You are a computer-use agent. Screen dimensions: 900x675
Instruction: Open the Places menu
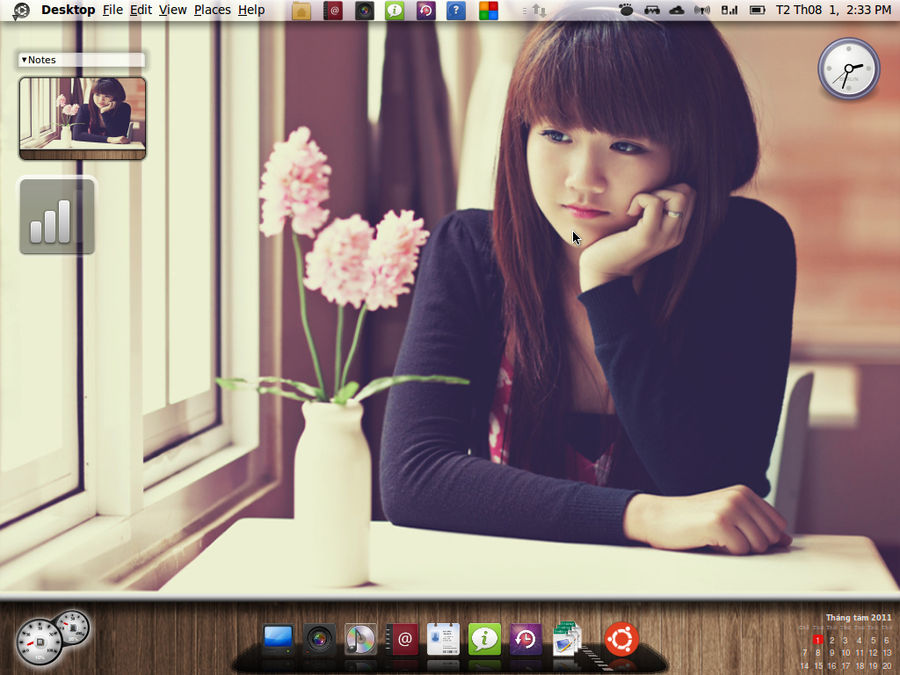point(212,10)
